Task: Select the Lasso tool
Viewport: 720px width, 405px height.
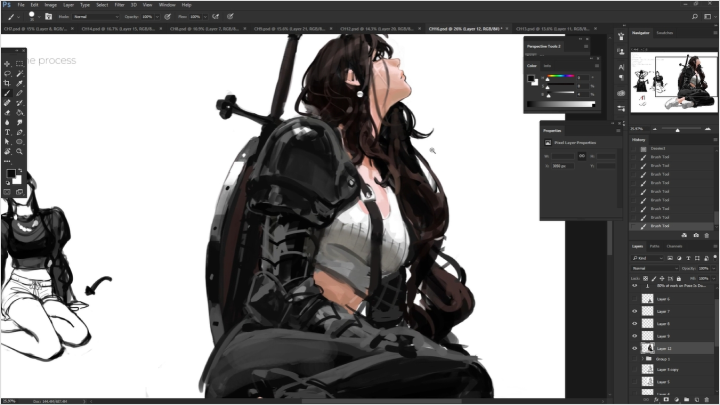Action: pos(7,73)
